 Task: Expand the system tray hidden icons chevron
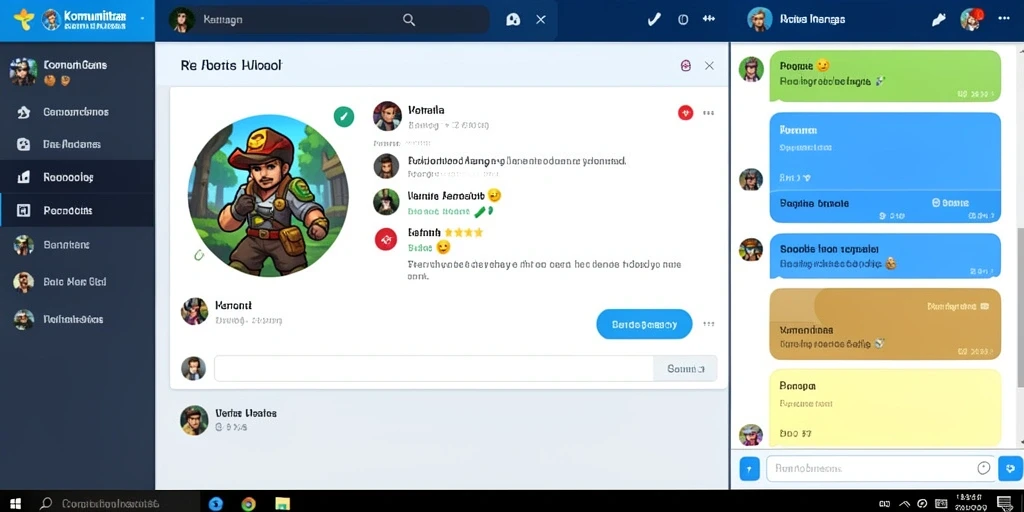904,504
